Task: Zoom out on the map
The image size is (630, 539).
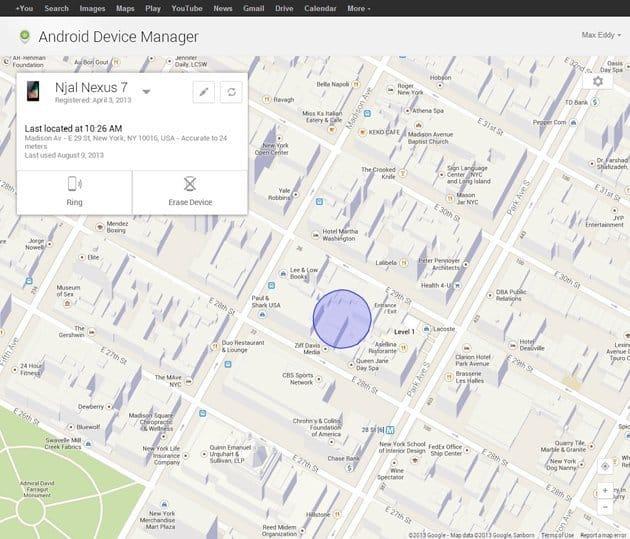Action: (x=605, y=507)
